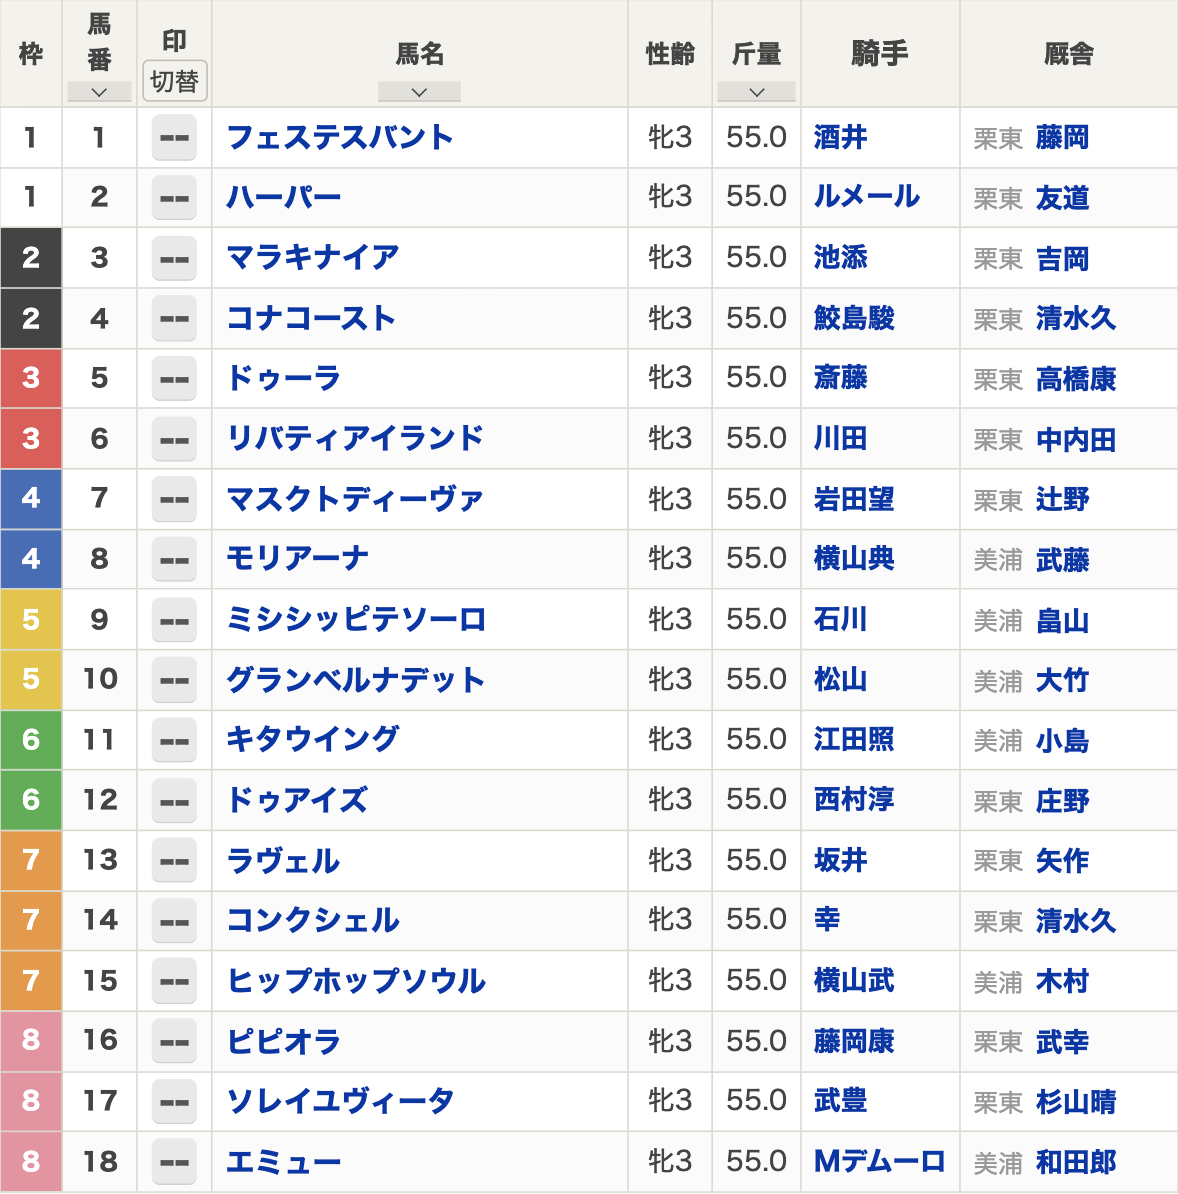Open horse page for コナコースト

click(311, 318)
